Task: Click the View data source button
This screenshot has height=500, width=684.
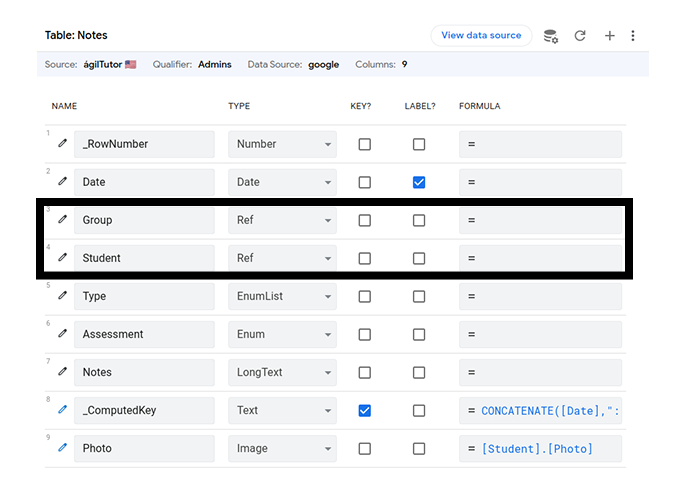Action: click(481, 35)
